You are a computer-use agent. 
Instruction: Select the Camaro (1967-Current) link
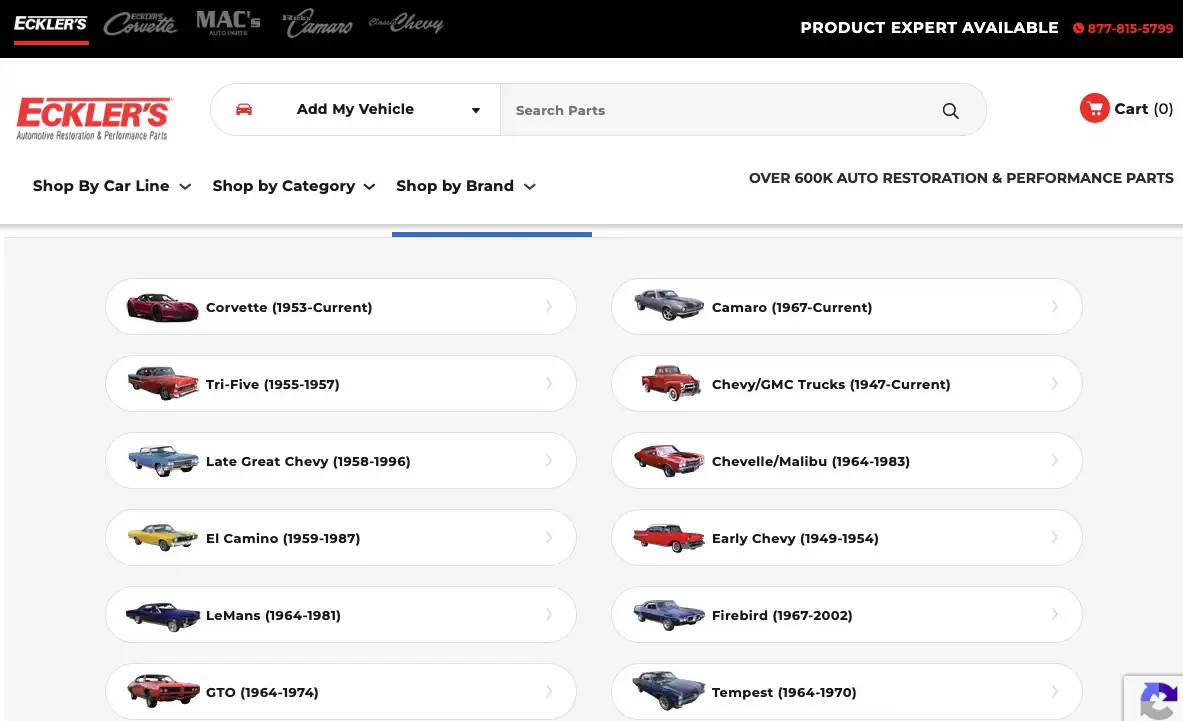coord(792,308)
